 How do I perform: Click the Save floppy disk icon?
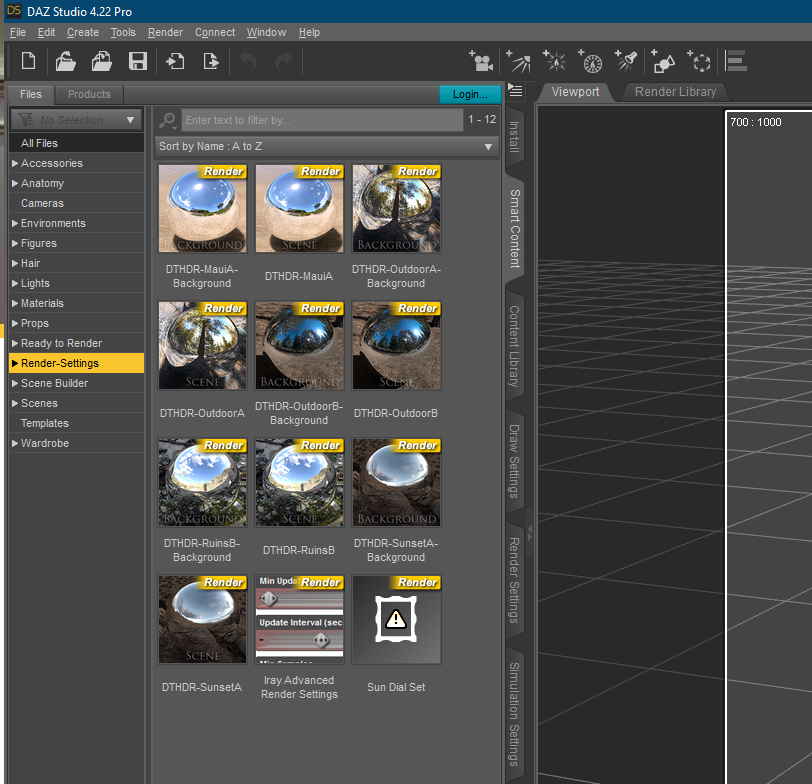pos(138,61)
